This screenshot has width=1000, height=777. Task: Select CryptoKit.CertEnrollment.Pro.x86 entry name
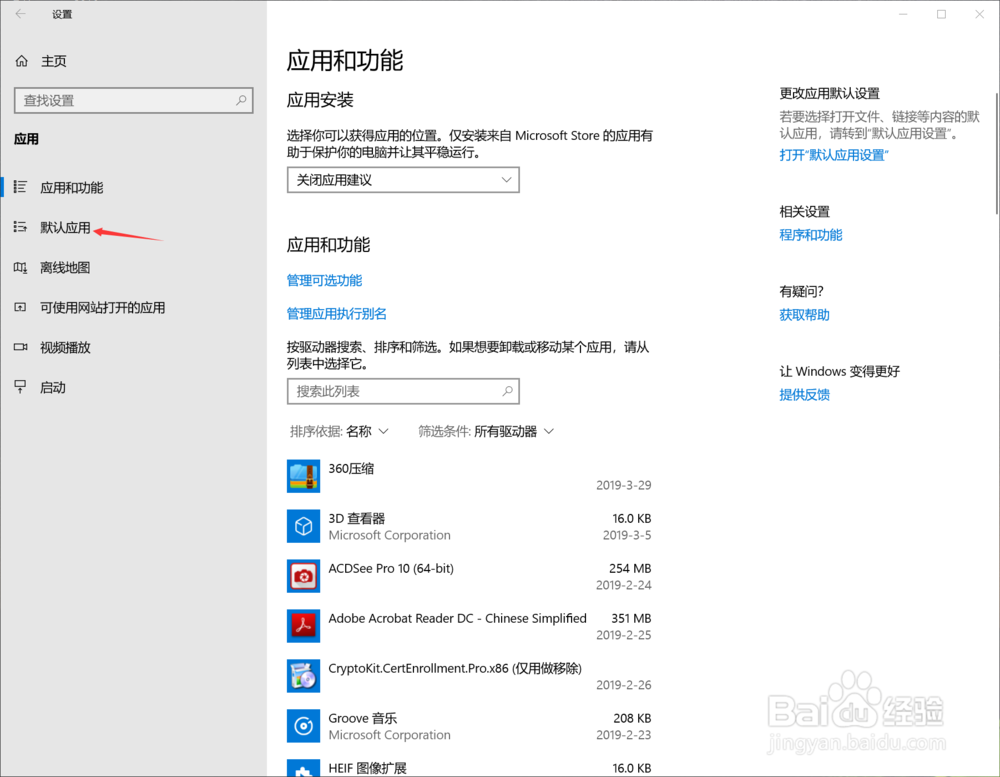(x=455, y=668)
